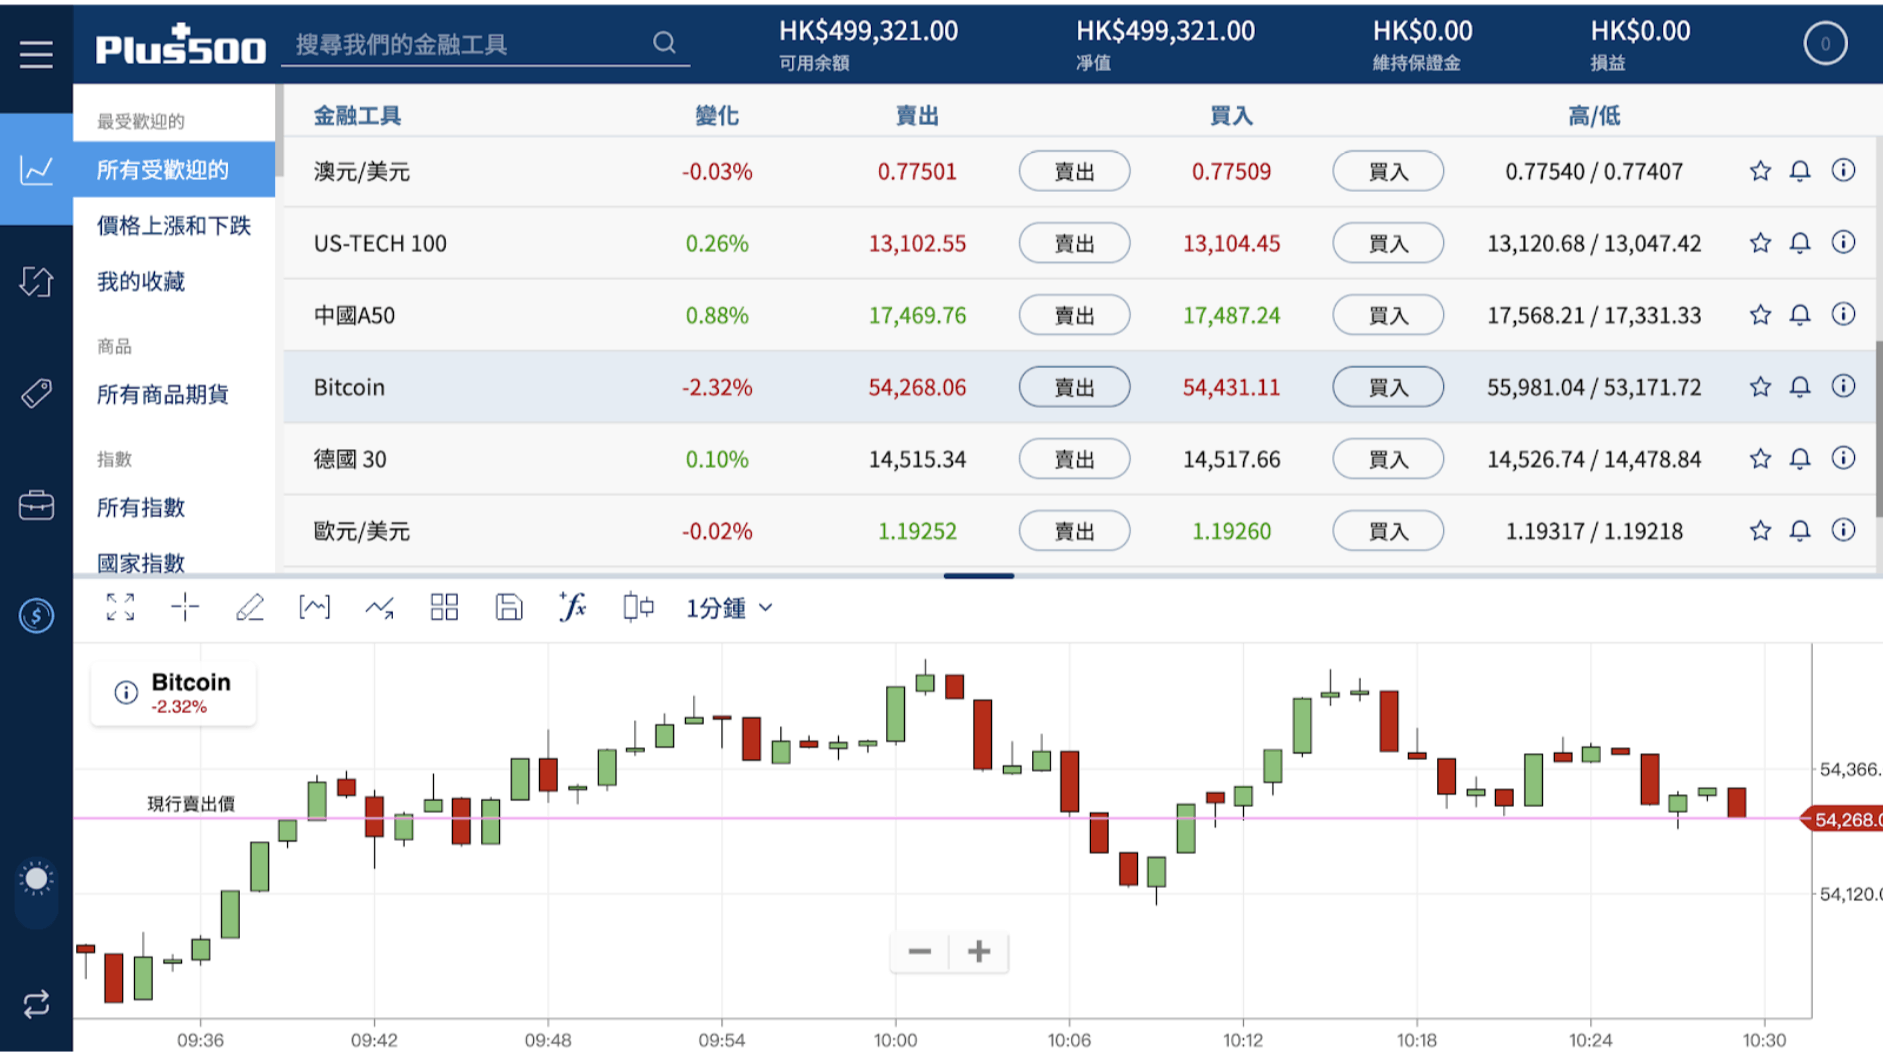Open the hamburger main menu
Screen dimensions: 1896x1060
36,54
